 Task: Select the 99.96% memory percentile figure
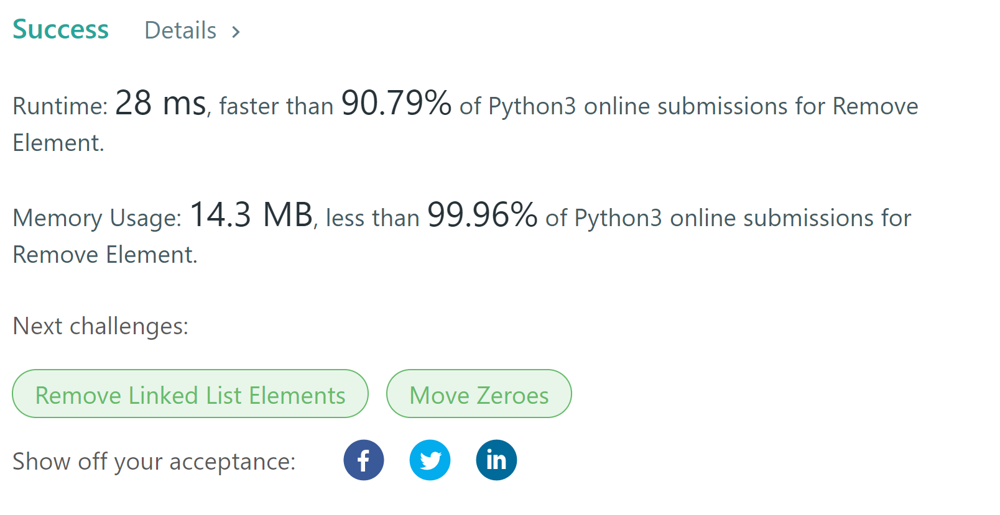482,216
